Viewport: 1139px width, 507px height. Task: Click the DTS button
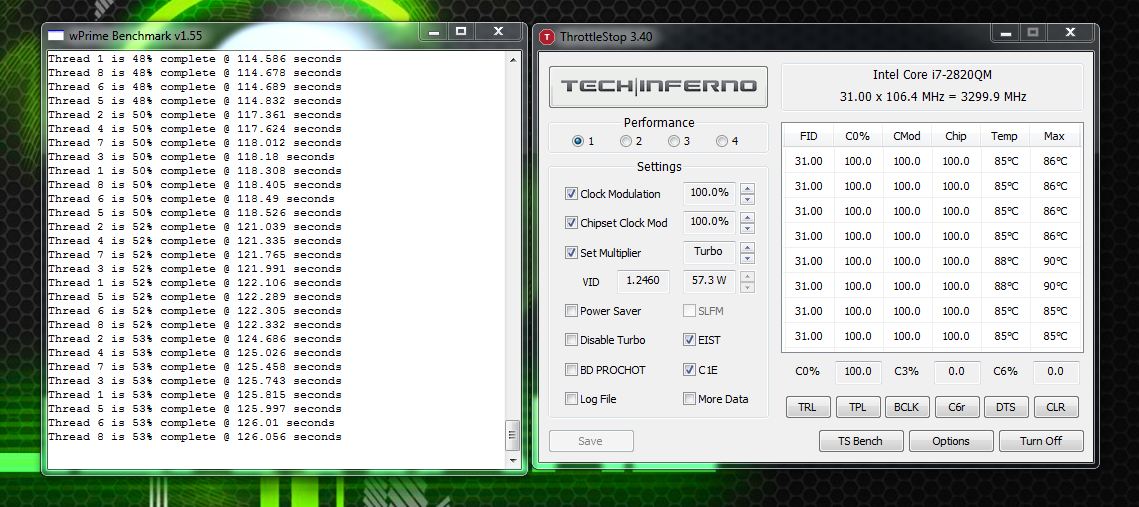tap(1006, 407)
